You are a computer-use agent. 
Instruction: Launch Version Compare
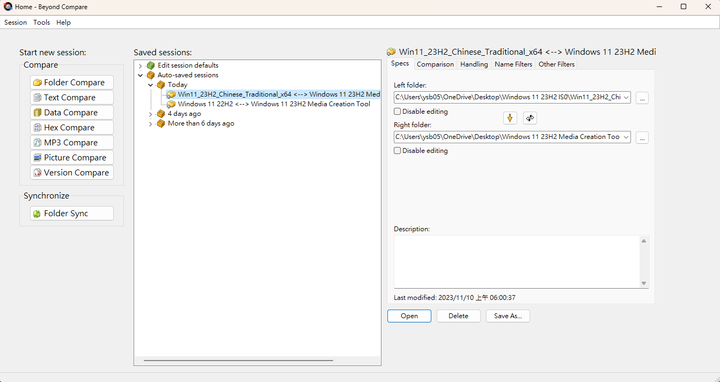(72, 173)
